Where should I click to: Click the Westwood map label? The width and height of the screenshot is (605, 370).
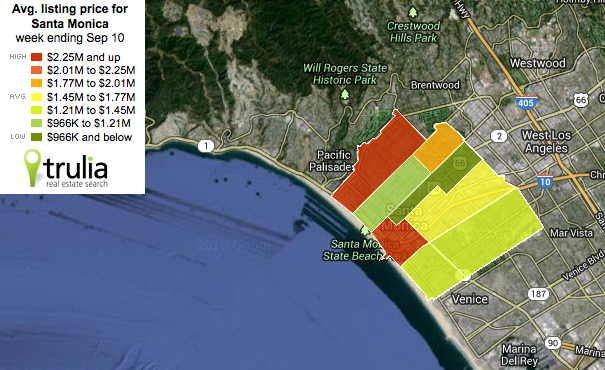[x=538, y=63]
